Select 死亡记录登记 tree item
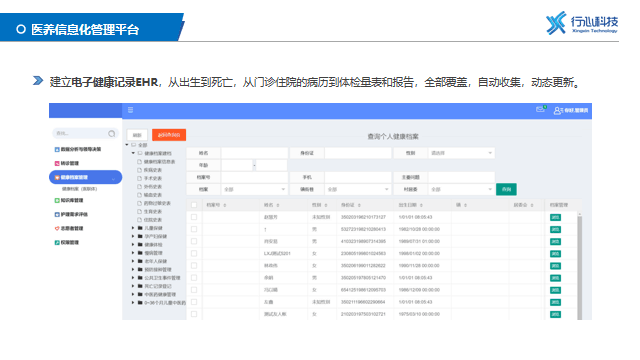The width and height of the screenshot is (640, 360). (x=158, y=286)
